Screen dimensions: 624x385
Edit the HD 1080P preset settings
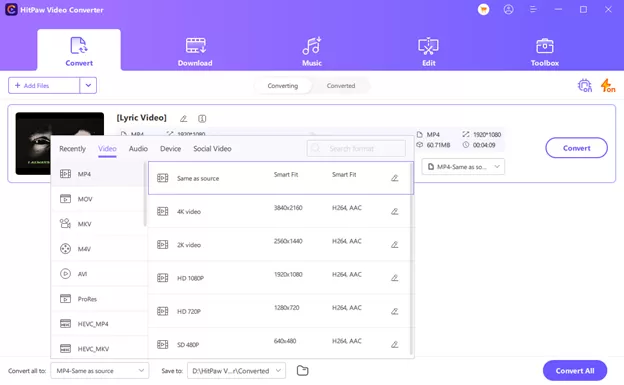point(394,278)
